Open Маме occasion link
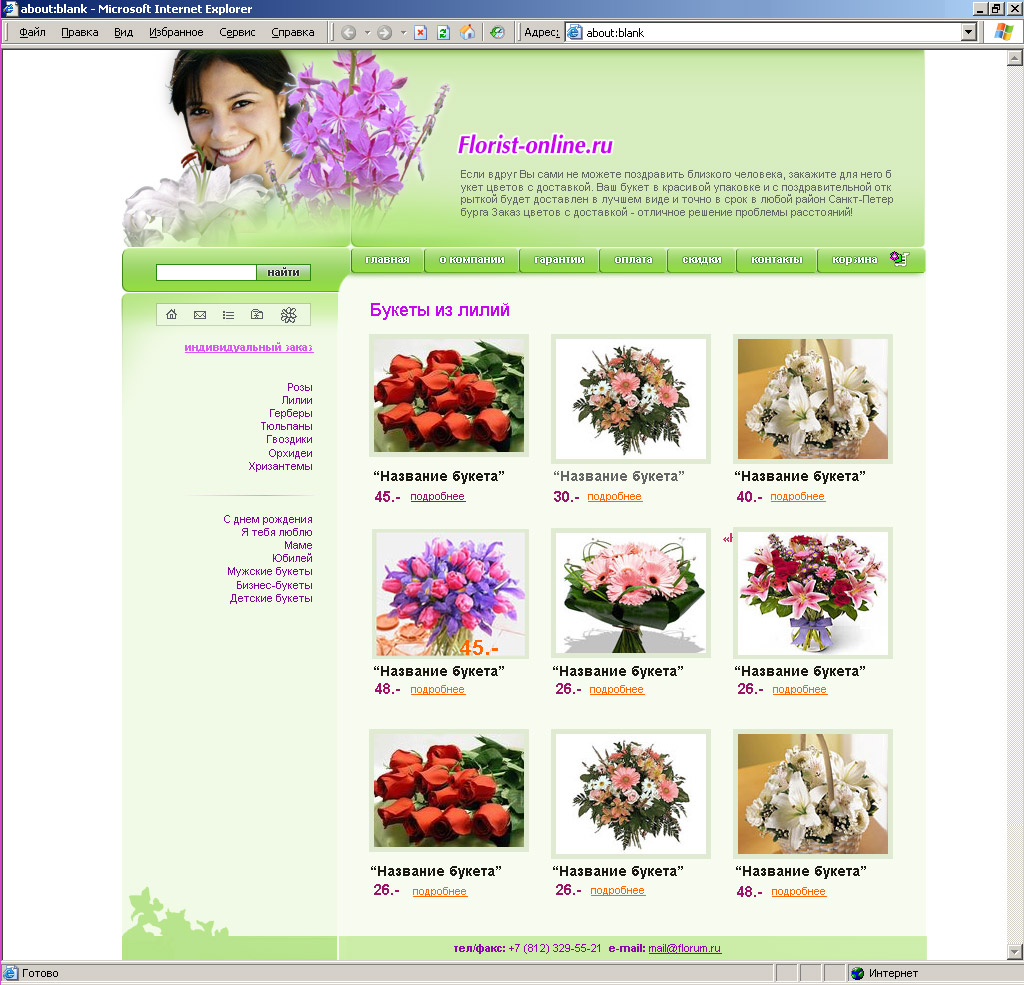Viewport: 1024px width, 985px height. coord(298,545)
